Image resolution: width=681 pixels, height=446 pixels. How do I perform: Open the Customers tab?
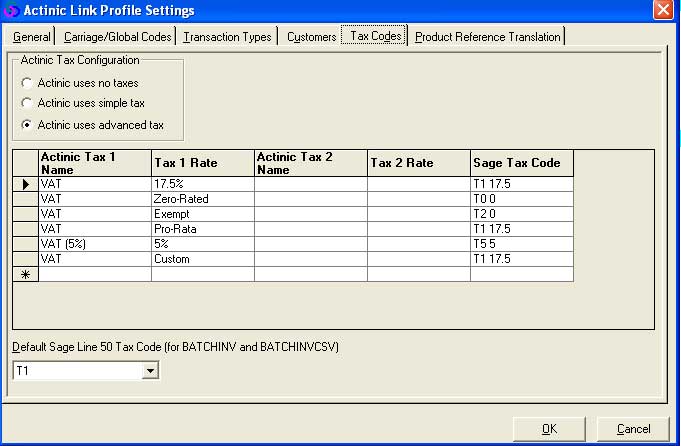click(311, 37)
